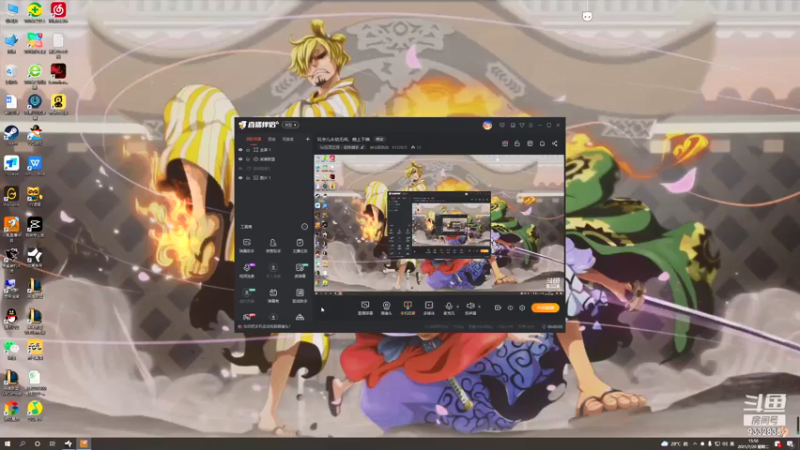800x450 pixels.
Task: Open the user avatar profile menu
Action: click(487, 125)
